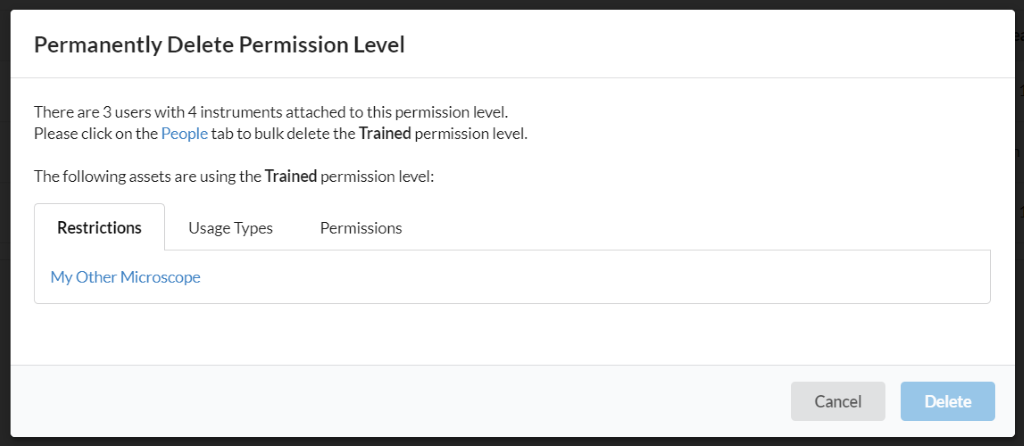Click the empty footer area left of Cancel

click(400, 401)
